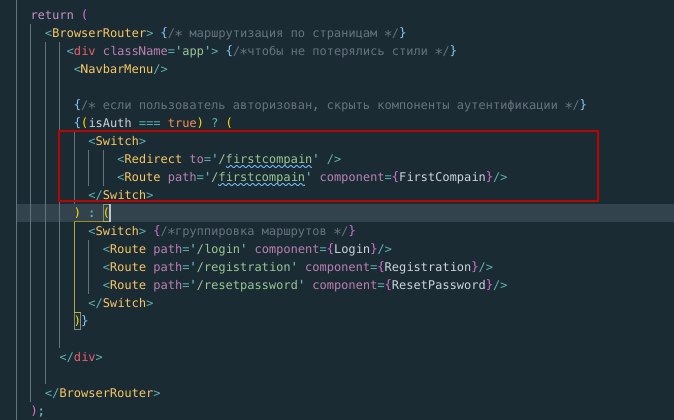Click the '/login' route path
This screenshot has height=420, width=674.
218,249
